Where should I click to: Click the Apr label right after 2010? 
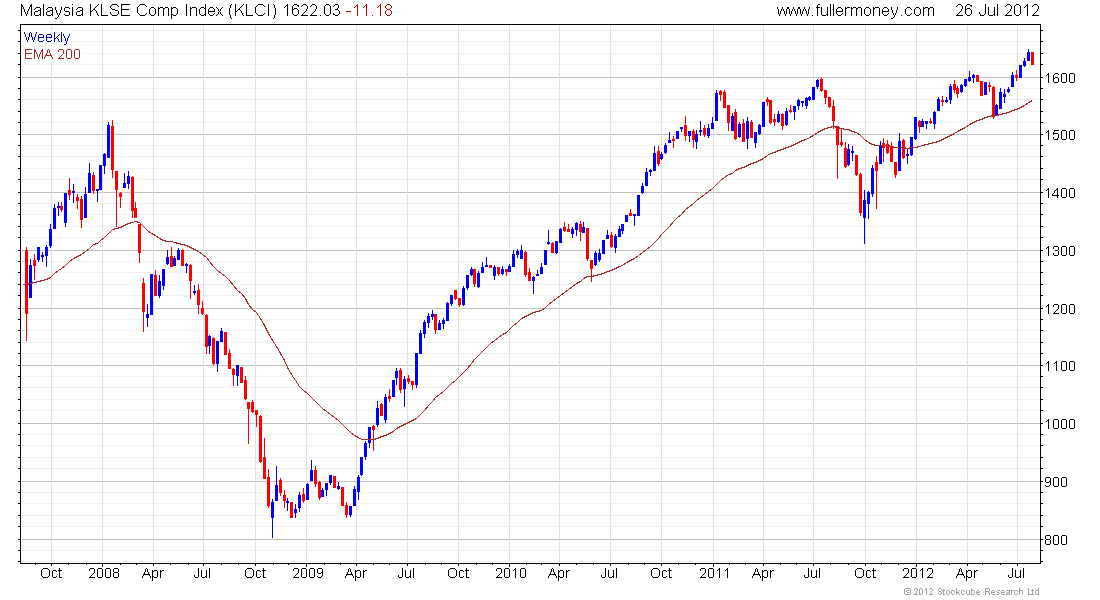point(558,573)
